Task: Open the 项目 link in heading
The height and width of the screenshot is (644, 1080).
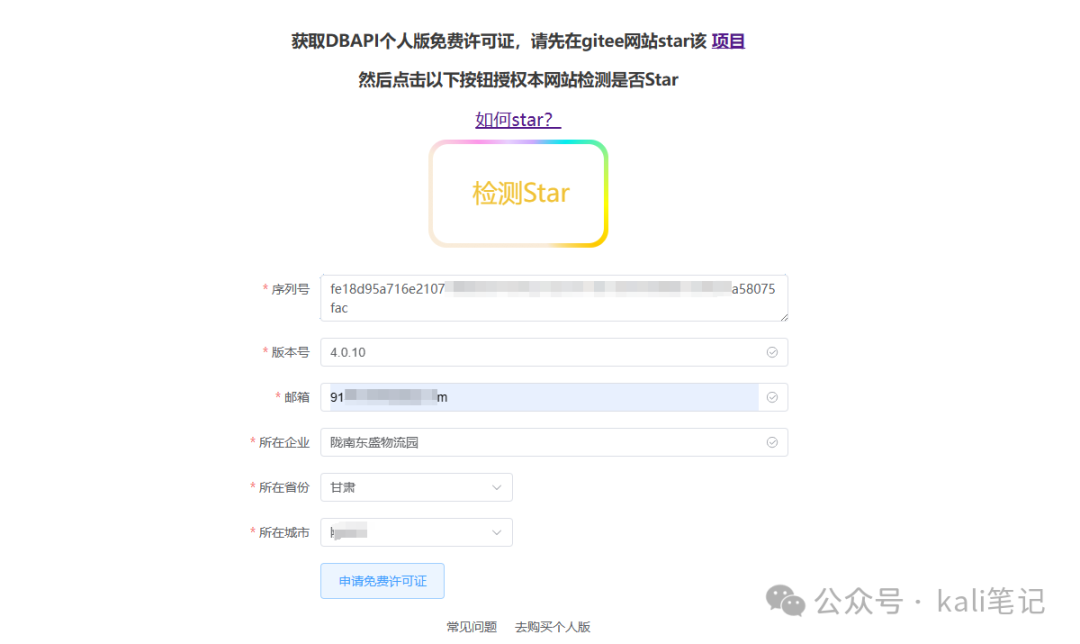Action: click(728, 41)
